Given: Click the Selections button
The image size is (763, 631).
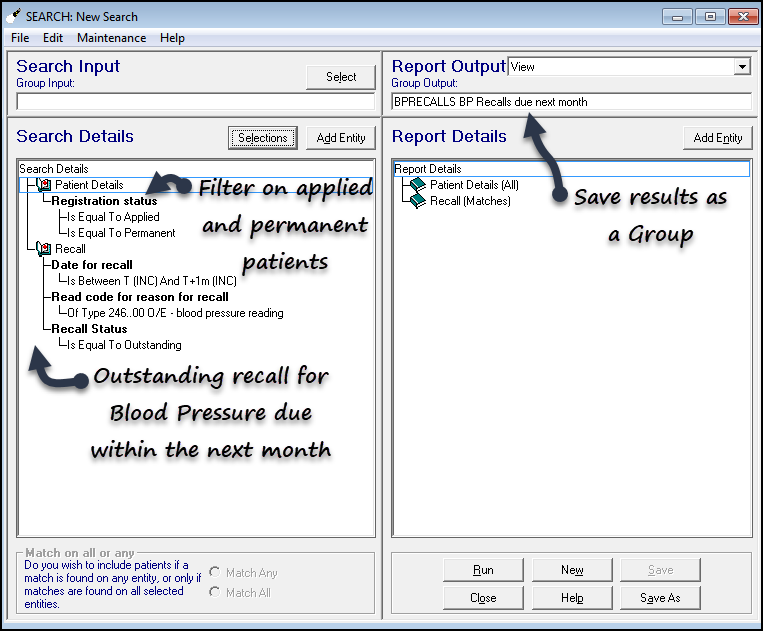Looking at the screenshot, I should (x=262, y=138).
